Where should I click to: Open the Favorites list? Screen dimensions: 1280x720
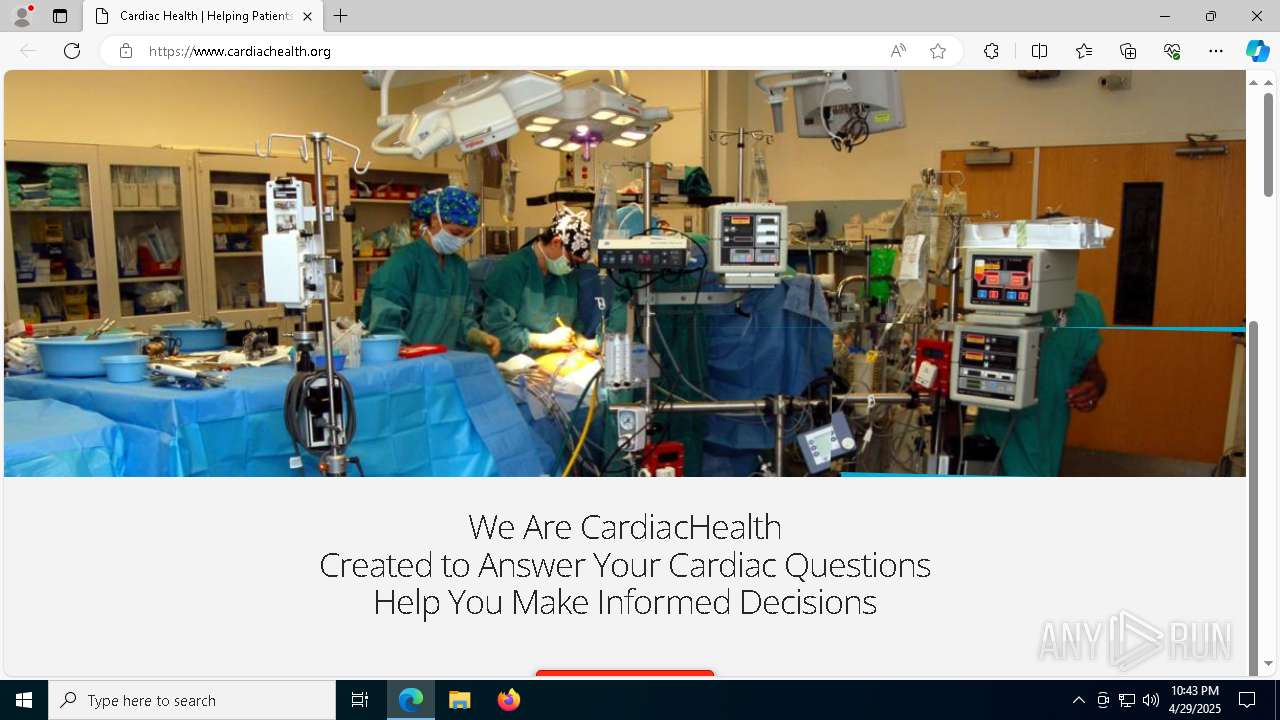click(x=1084, y=51)
